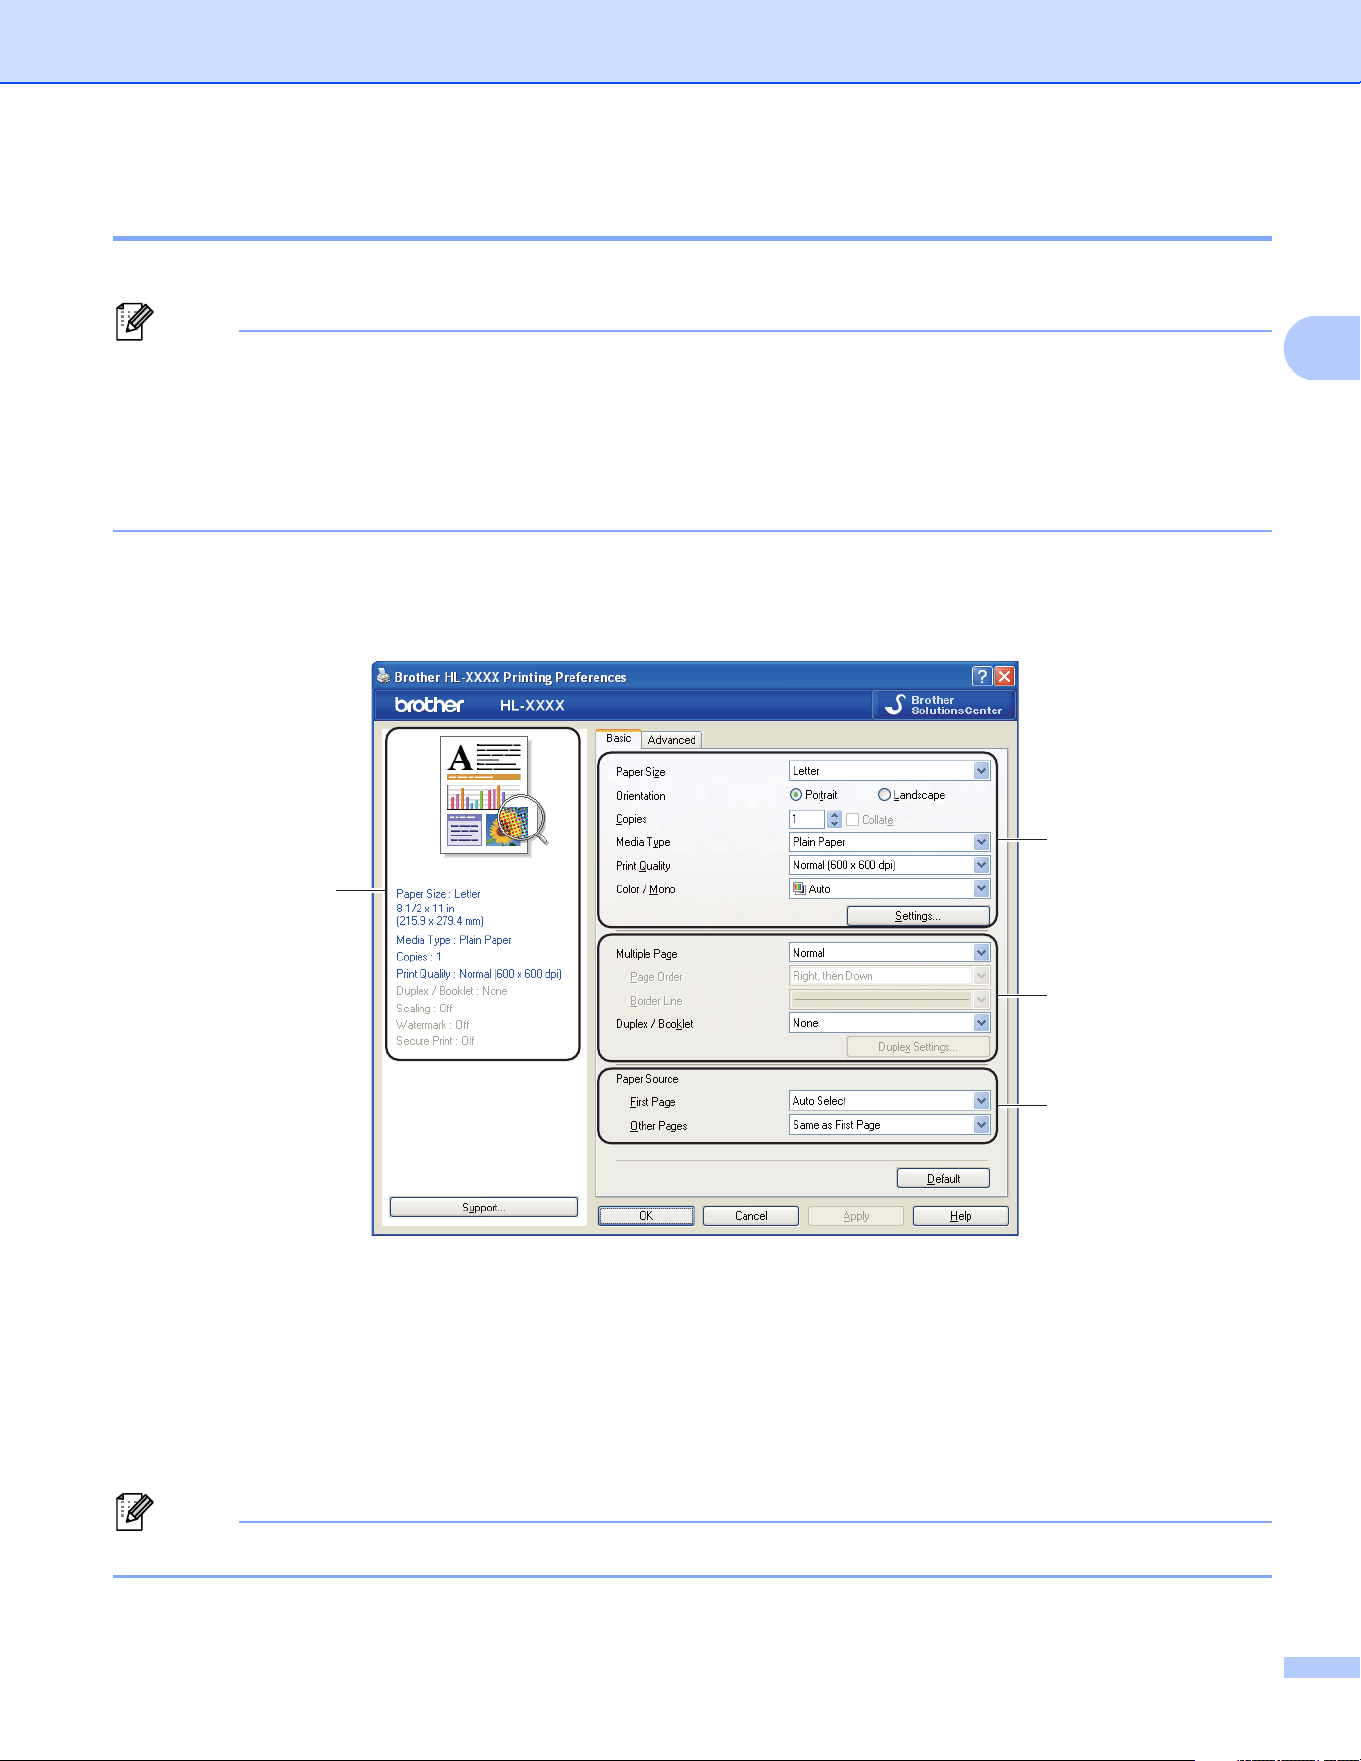
Task: Click inside the Copies input field
Action: (x=807, y=819)
